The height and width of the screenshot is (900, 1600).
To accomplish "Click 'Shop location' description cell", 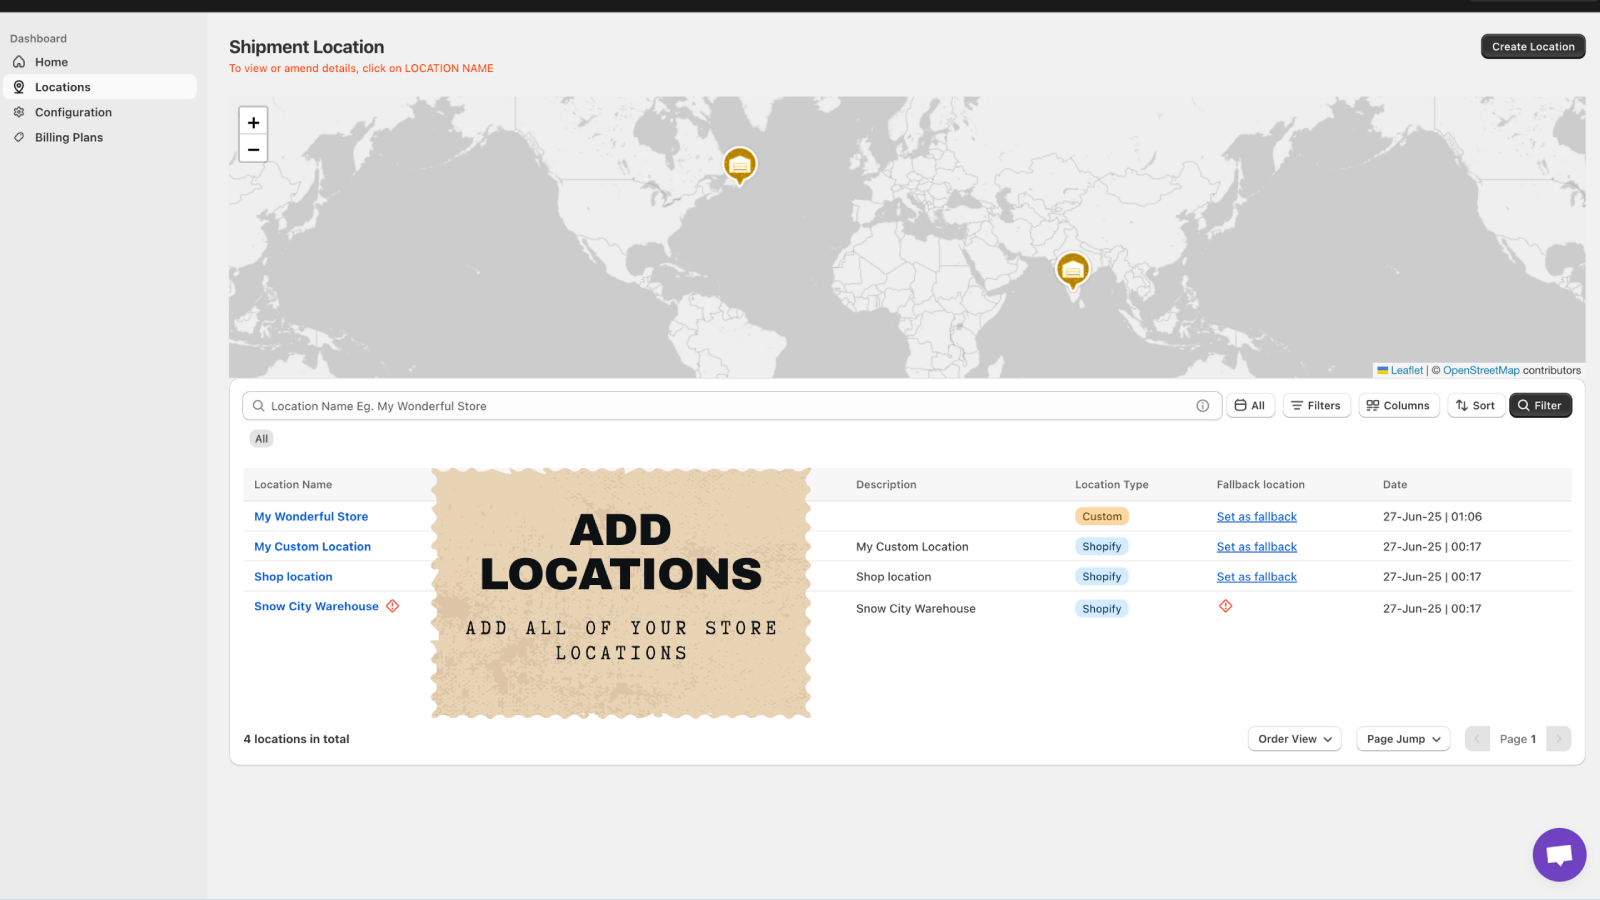I will tap(893, 577).
